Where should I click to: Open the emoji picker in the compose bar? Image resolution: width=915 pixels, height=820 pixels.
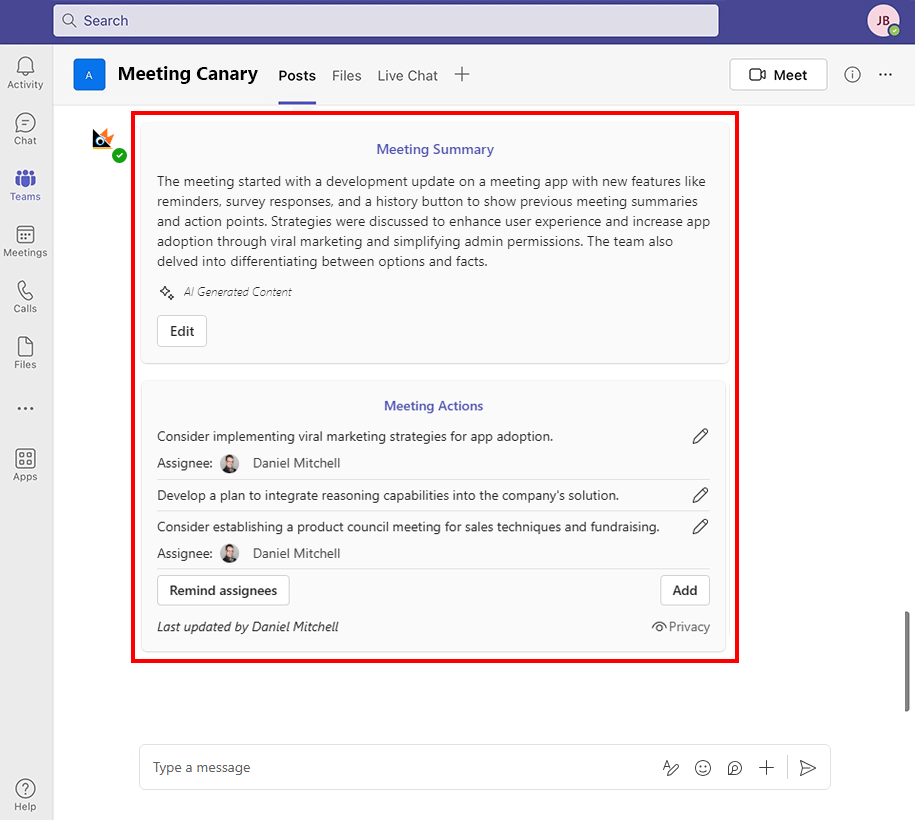(702, 767)
